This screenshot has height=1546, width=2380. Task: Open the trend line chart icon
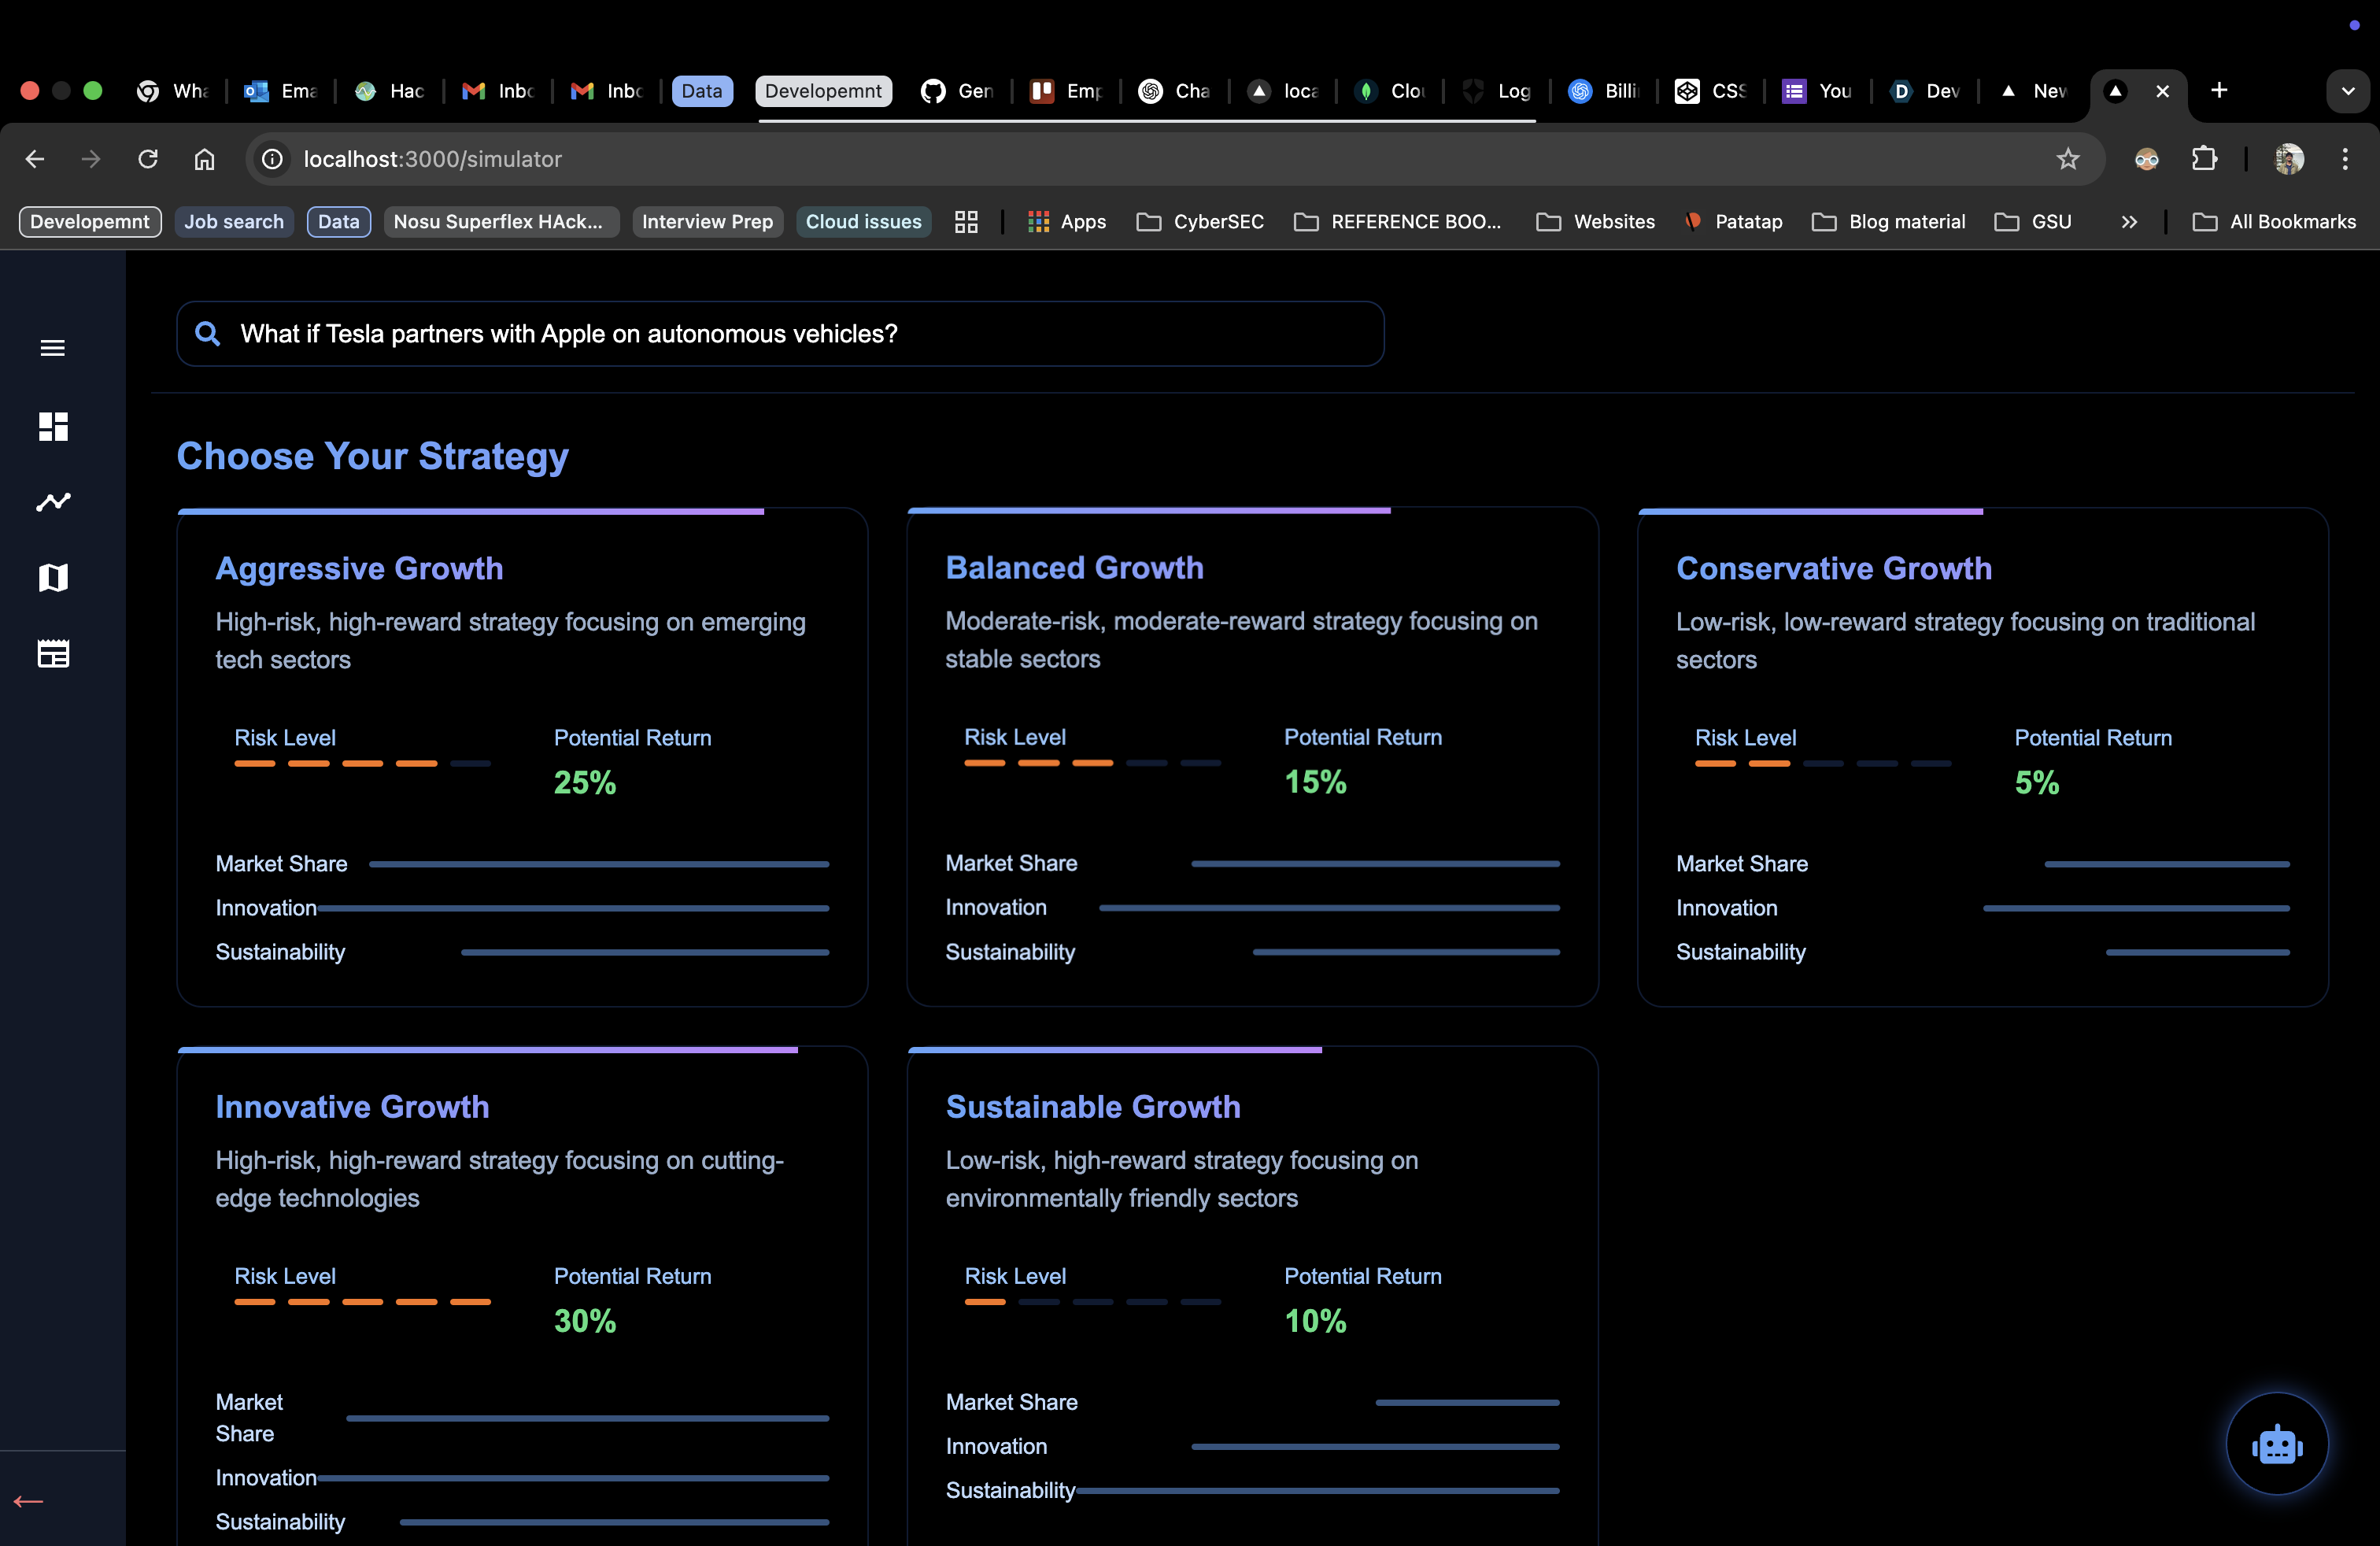(53, 502)
